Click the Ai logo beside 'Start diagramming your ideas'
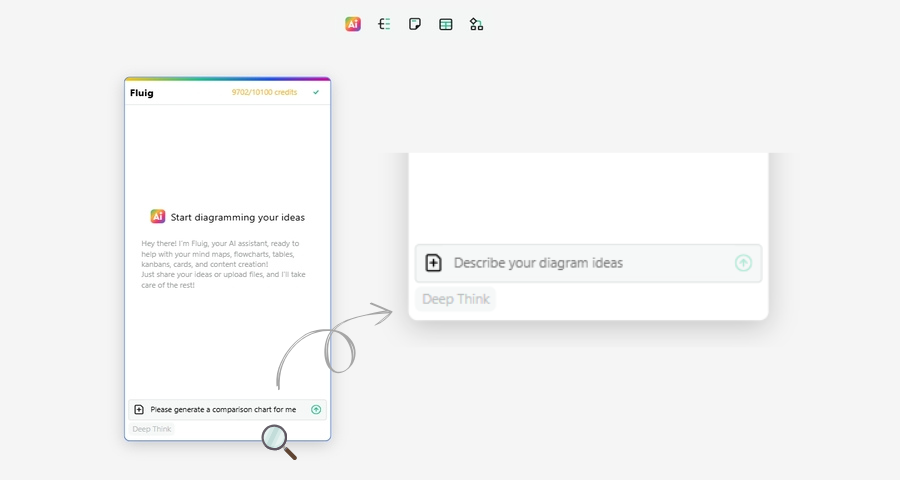 click(x=158, y=216)
